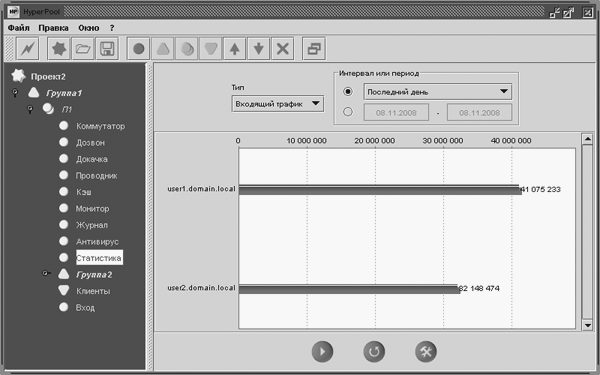Click the end date field 08.11.2008
The height and width of the screenshot is (375, 600).
[479, 112]
